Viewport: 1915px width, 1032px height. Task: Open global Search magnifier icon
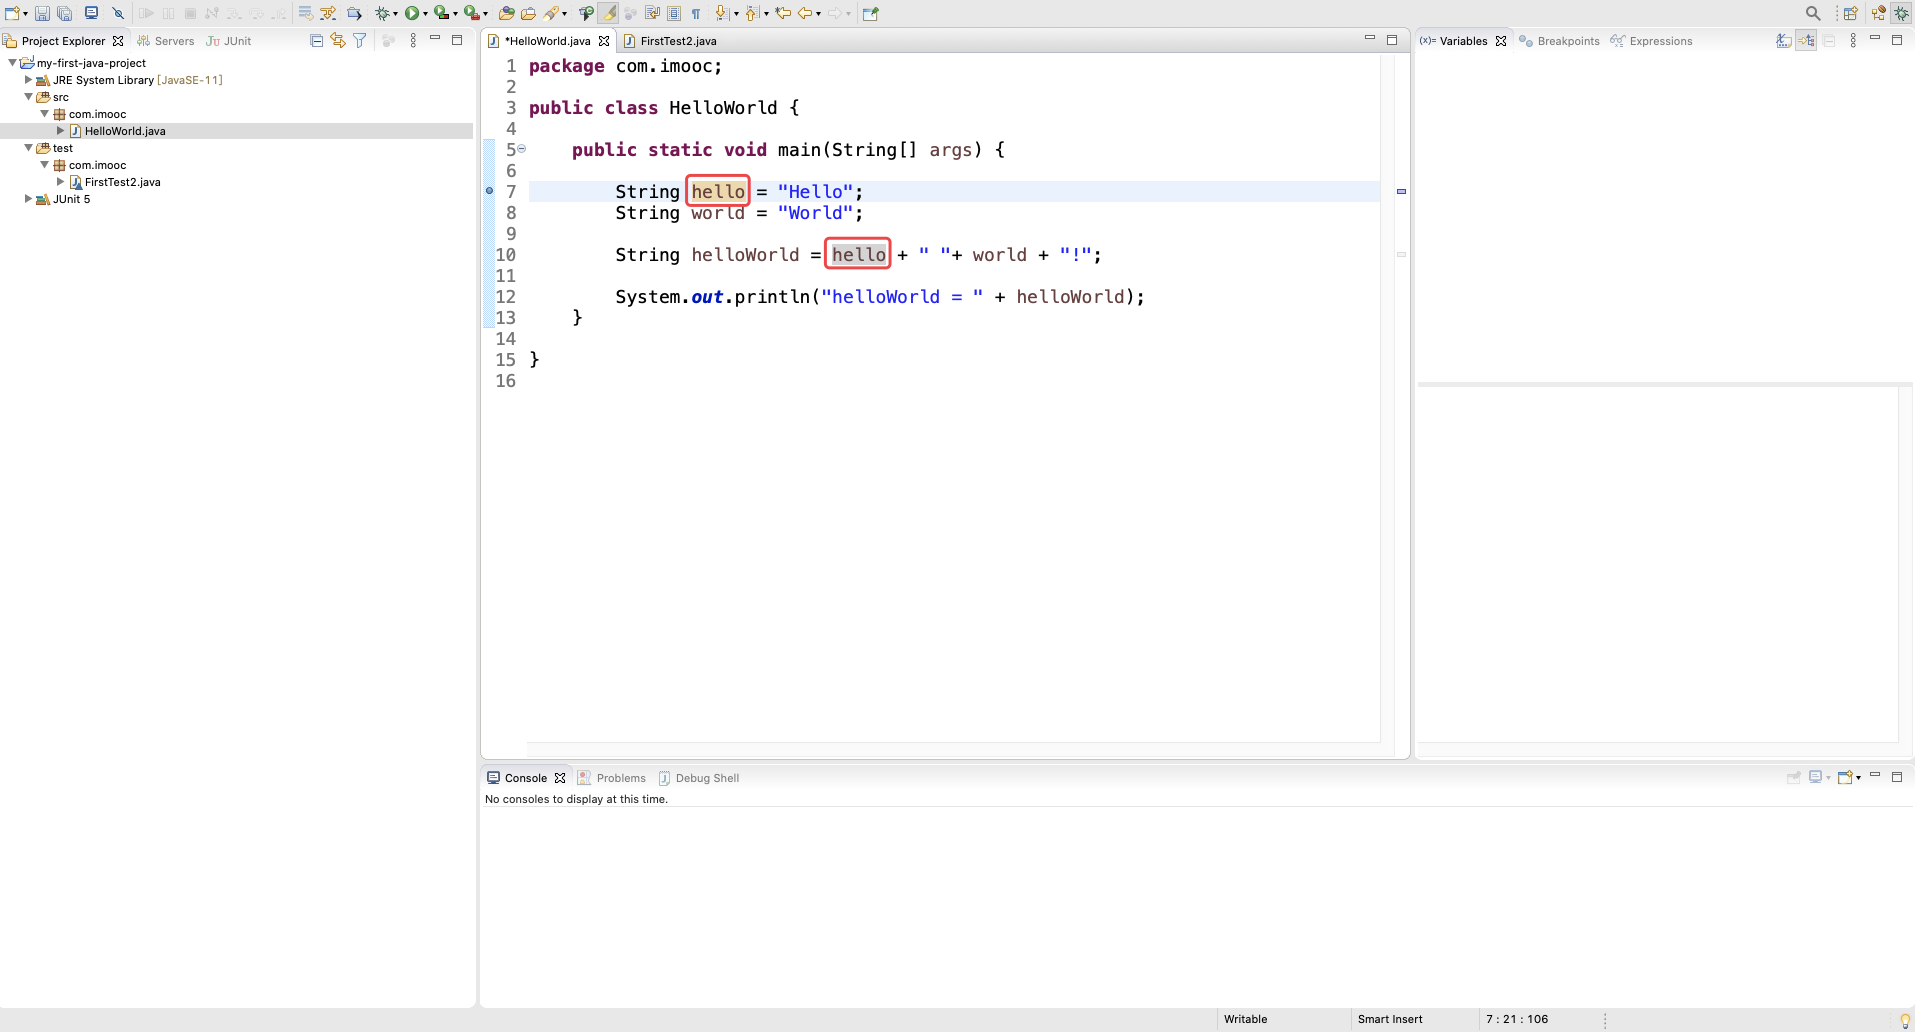point(1812,13)
